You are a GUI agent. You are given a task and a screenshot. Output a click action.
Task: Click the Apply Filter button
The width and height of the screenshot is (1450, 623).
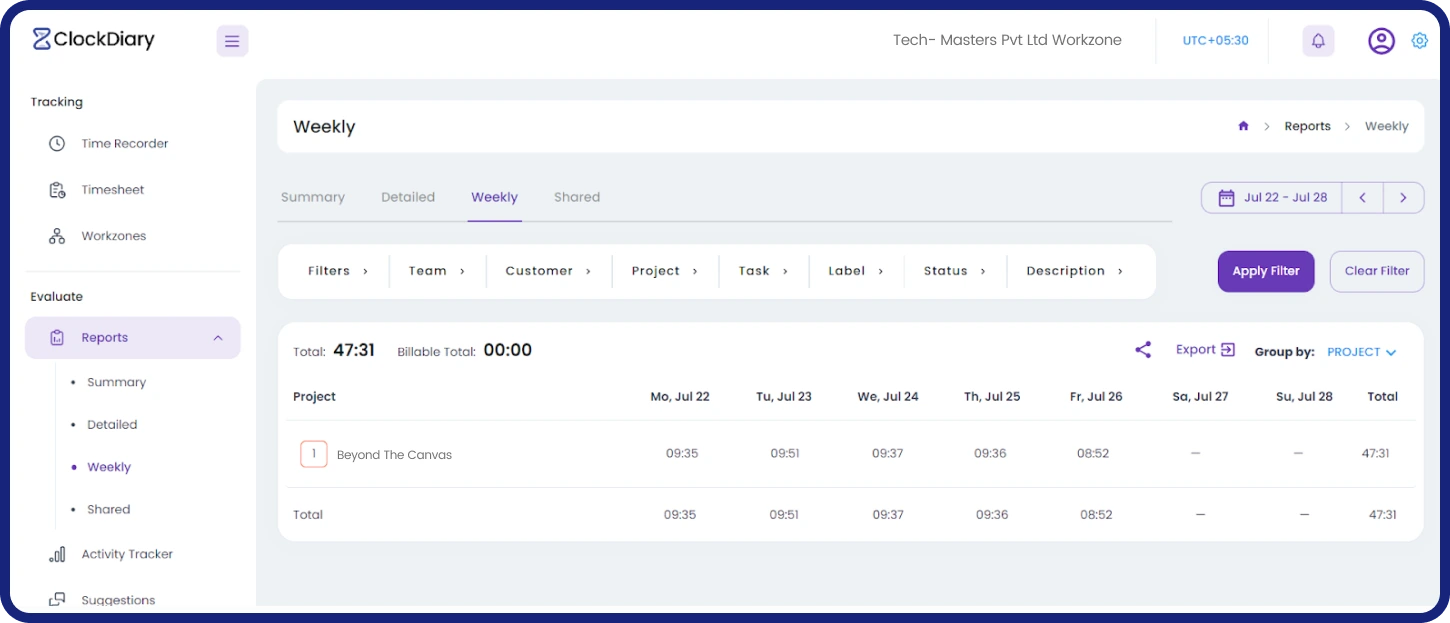tap(1266, 271)
